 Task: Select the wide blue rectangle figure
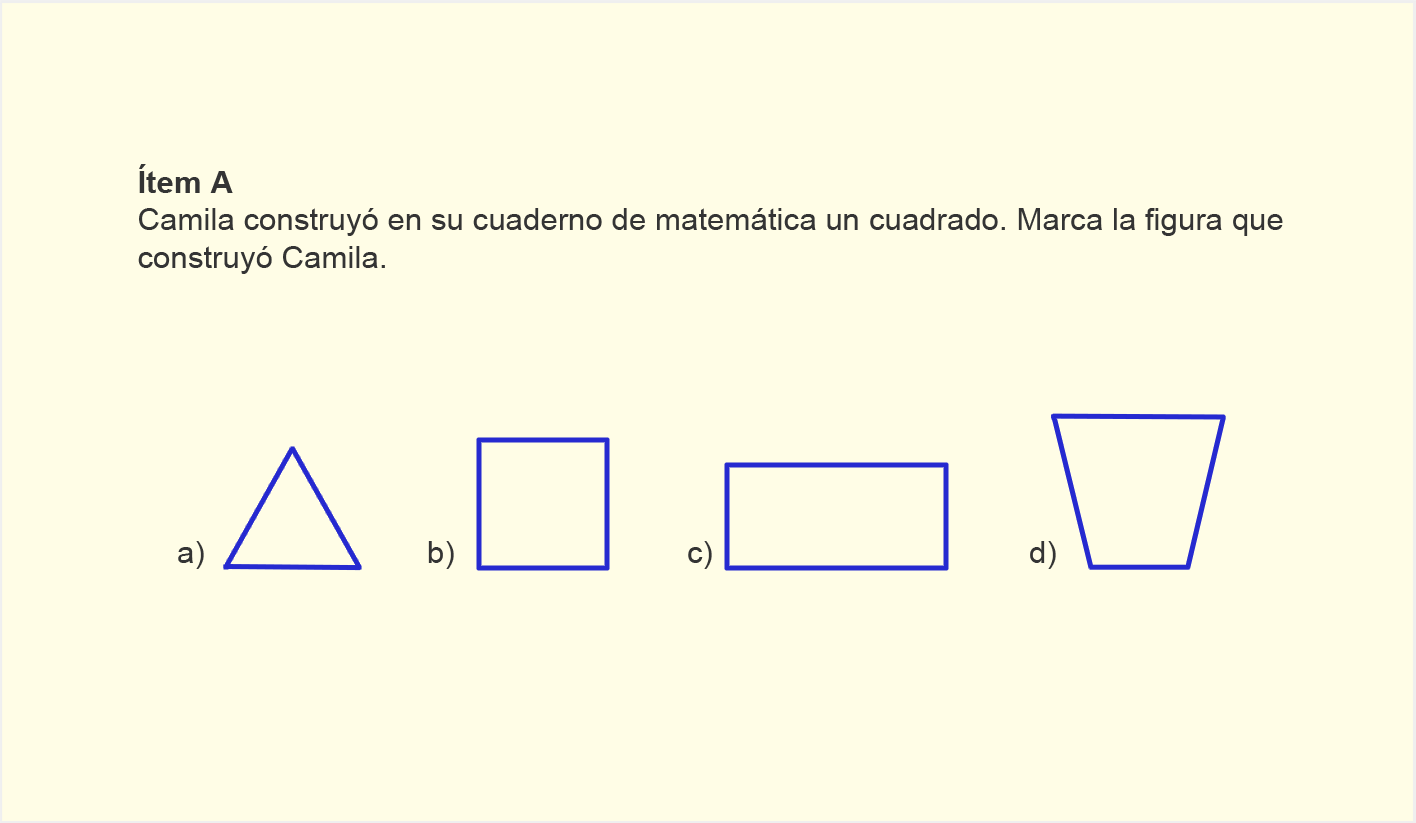[836, 516]
